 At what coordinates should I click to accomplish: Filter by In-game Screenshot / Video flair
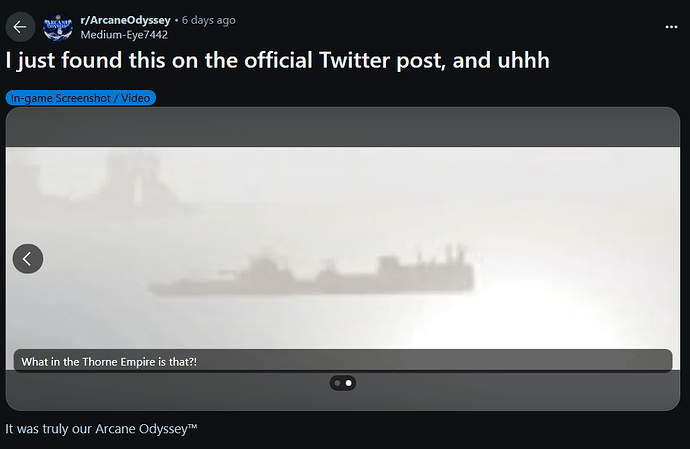pos(81,98)
